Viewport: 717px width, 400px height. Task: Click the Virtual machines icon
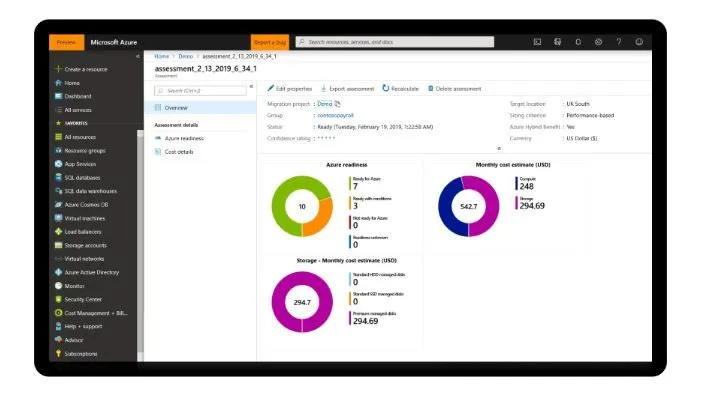click(58, 218)
